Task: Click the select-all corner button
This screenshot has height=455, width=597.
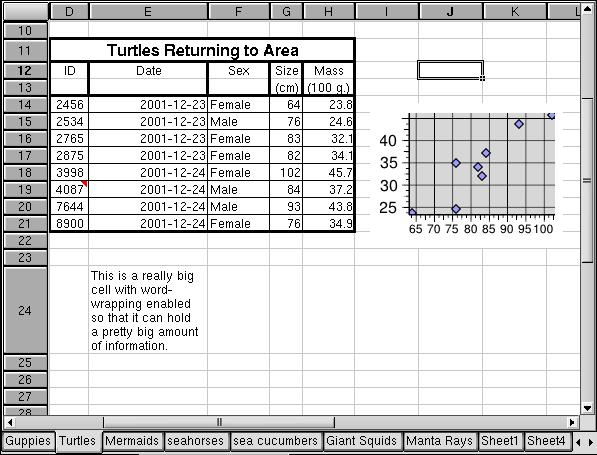Action: click(26, 11)
